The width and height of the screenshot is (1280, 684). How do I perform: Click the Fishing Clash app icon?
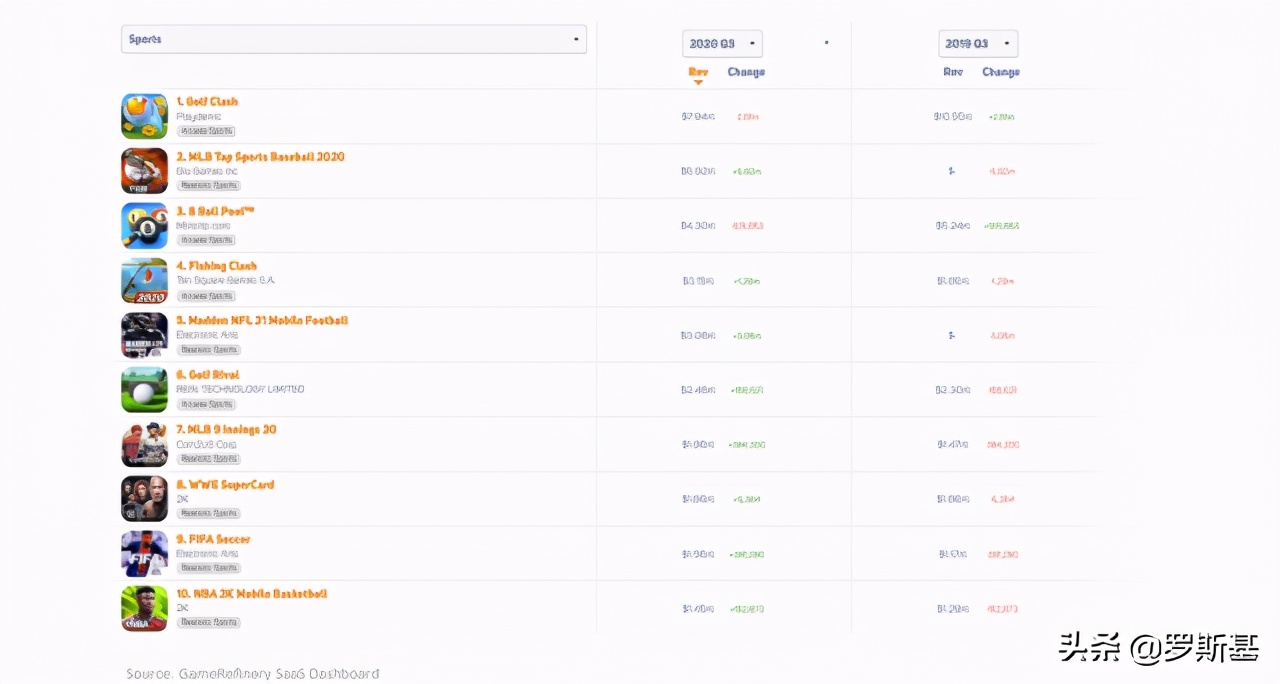click(144, 281)
